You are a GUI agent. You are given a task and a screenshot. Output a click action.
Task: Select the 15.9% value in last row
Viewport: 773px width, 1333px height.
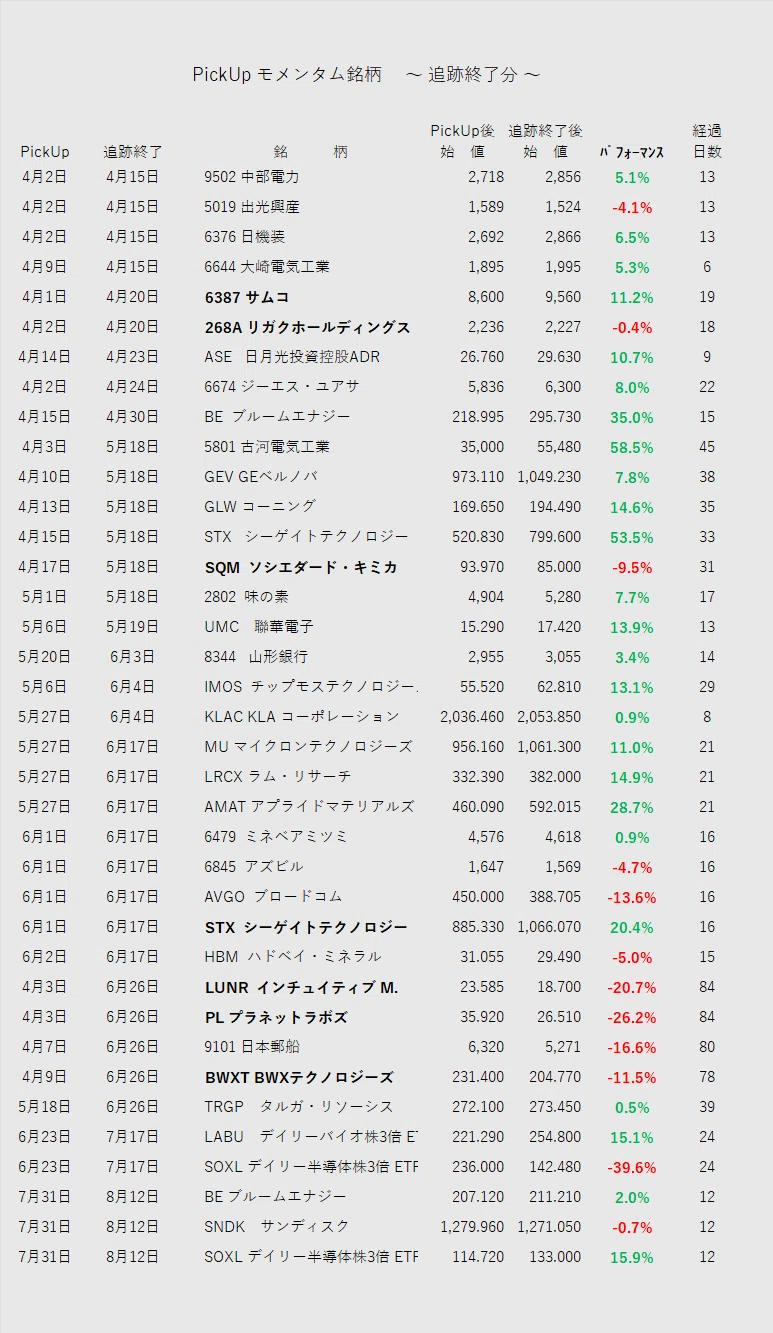tap(632, 1257)
